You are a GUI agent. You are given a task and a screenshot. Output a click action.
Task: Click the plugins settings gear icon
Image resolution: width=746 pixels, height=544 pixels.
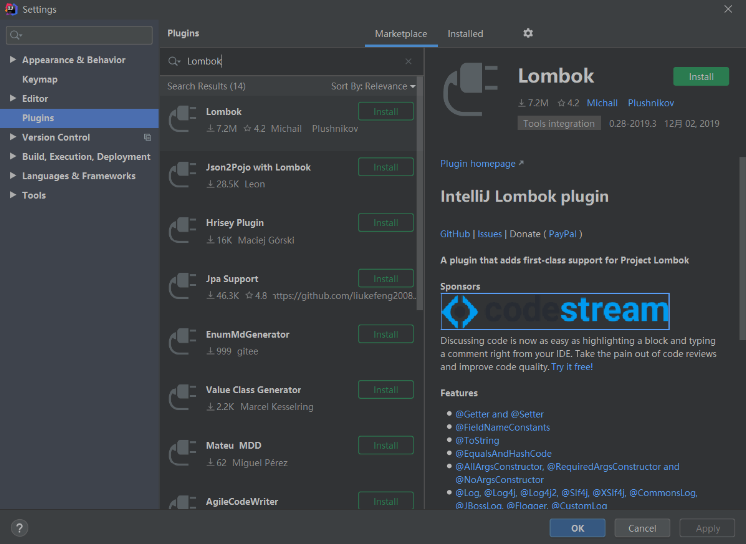528,34
